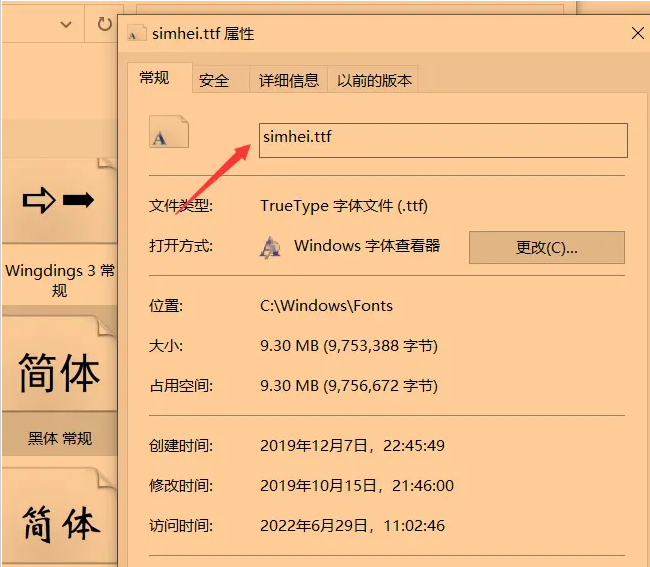Screen dimensions: 650x567
Task: Click the '2019年12月7日, 22:45:49' creation time
Action: [352, 446]
